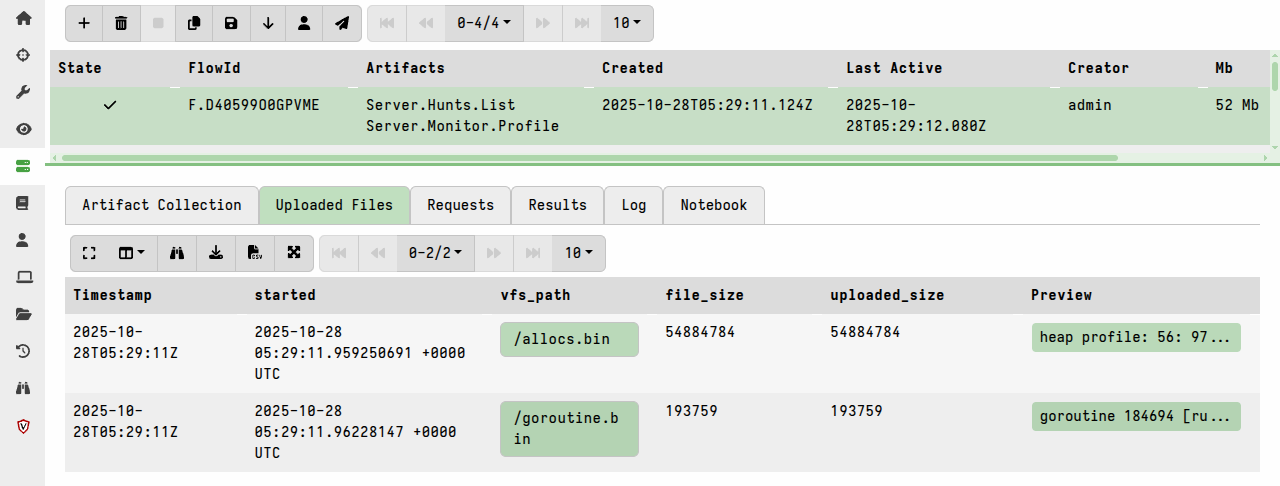Select the F.D40599O0GPVME flow row

coord(254,105)
